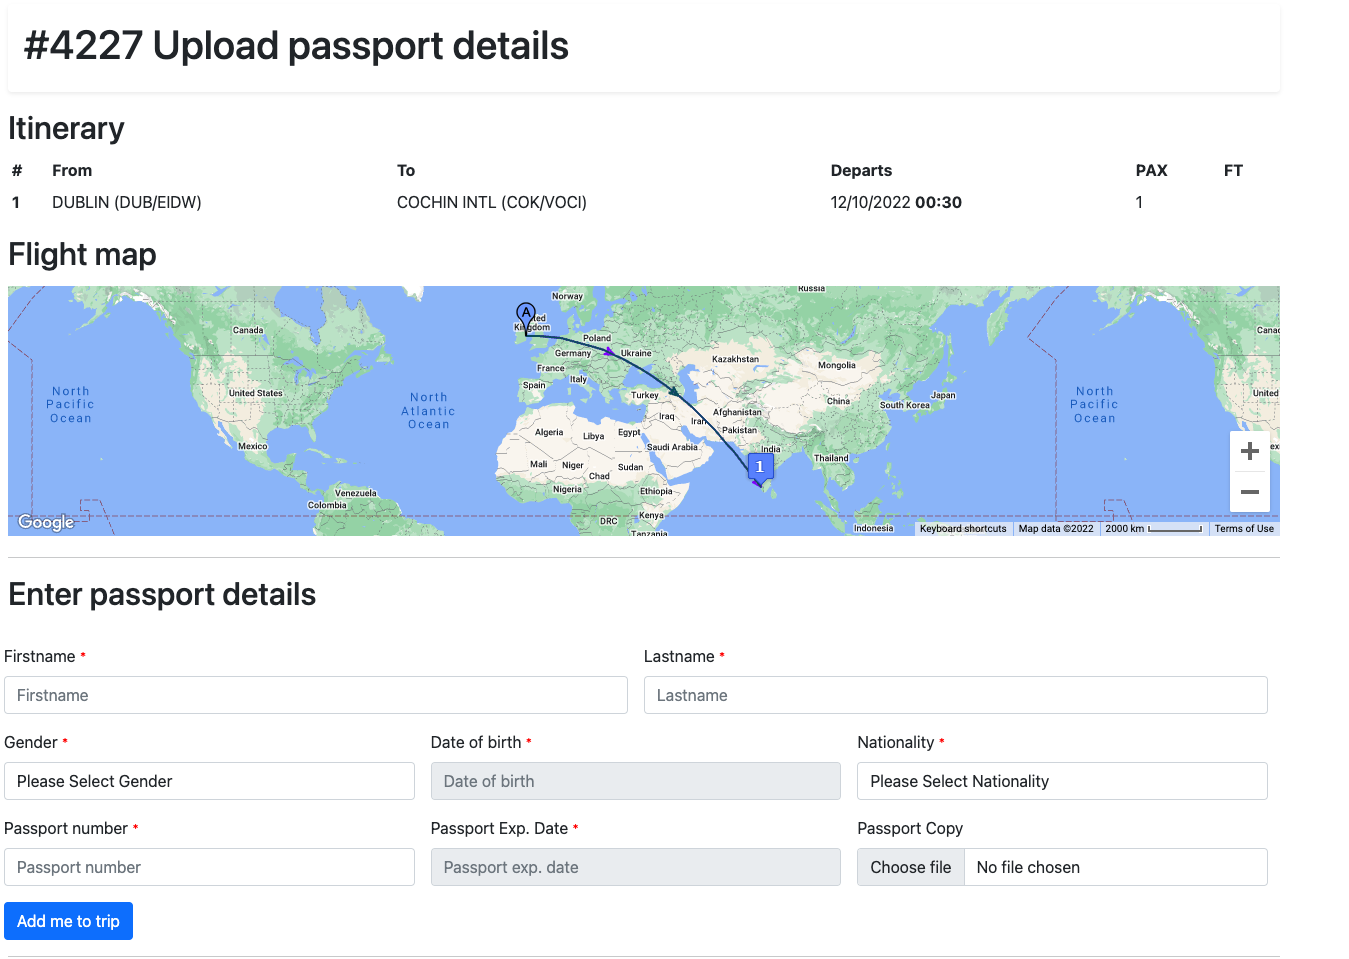Click the Firstname input field

pos(316,695)
